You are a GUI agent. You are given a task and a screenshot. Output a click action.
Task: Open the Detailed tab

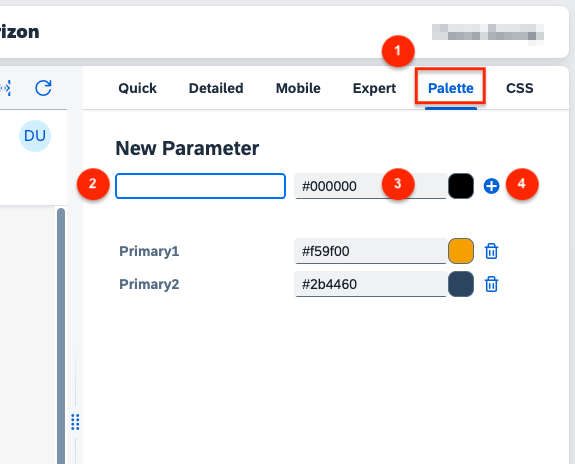pos(216,88)
